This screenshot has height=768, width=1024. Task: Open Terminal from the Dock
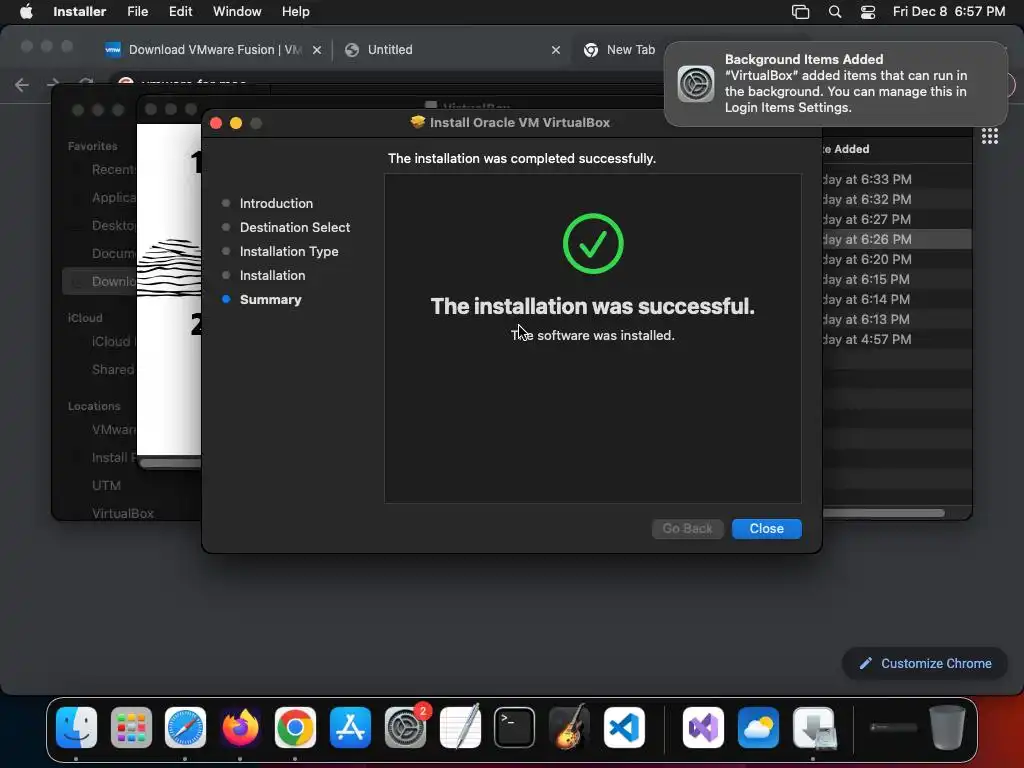click(515, 727)
